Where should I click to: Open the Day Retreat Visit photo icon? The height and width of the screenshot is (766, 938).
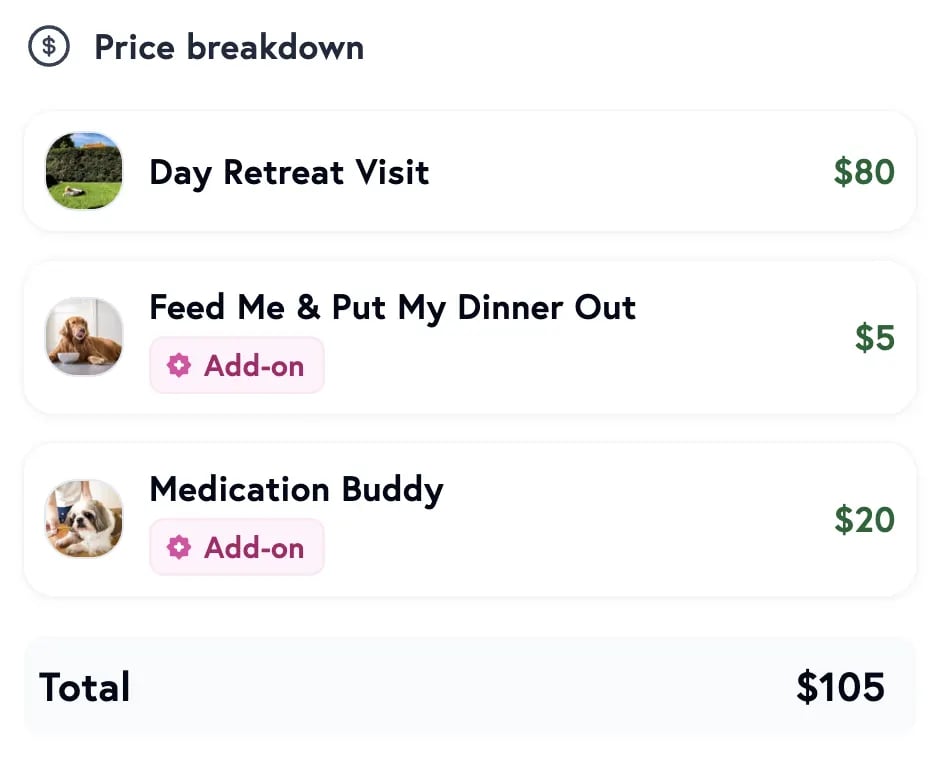[84, 170]
